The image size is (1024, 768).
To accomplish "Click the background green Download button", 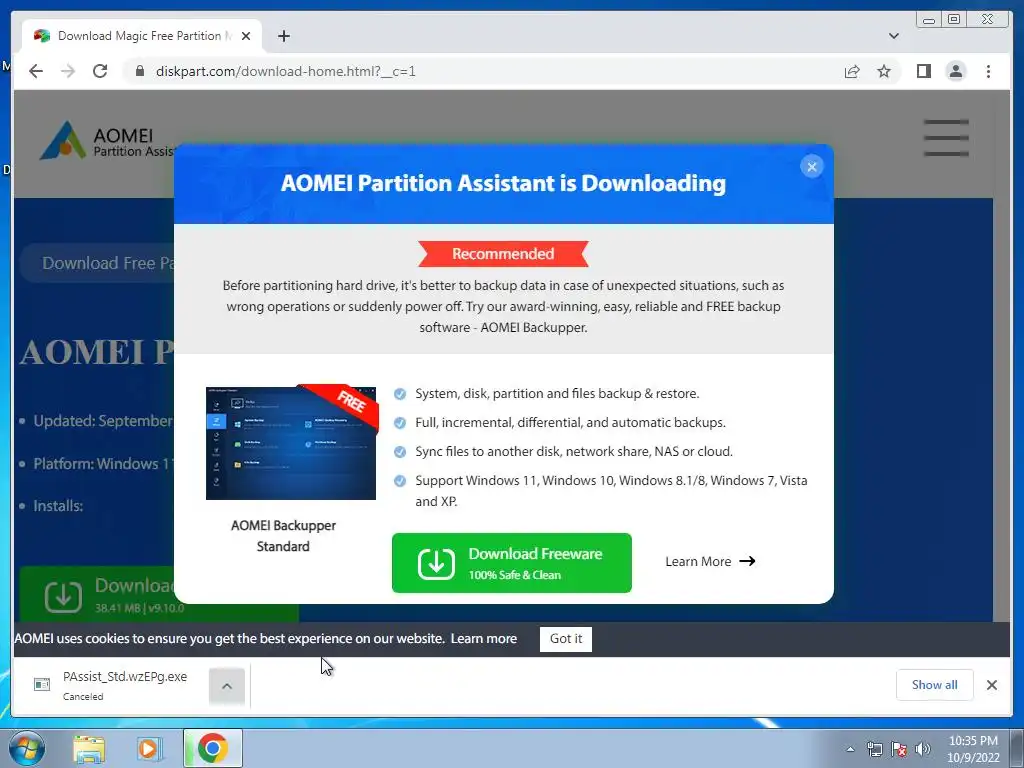I will point(159,594).
